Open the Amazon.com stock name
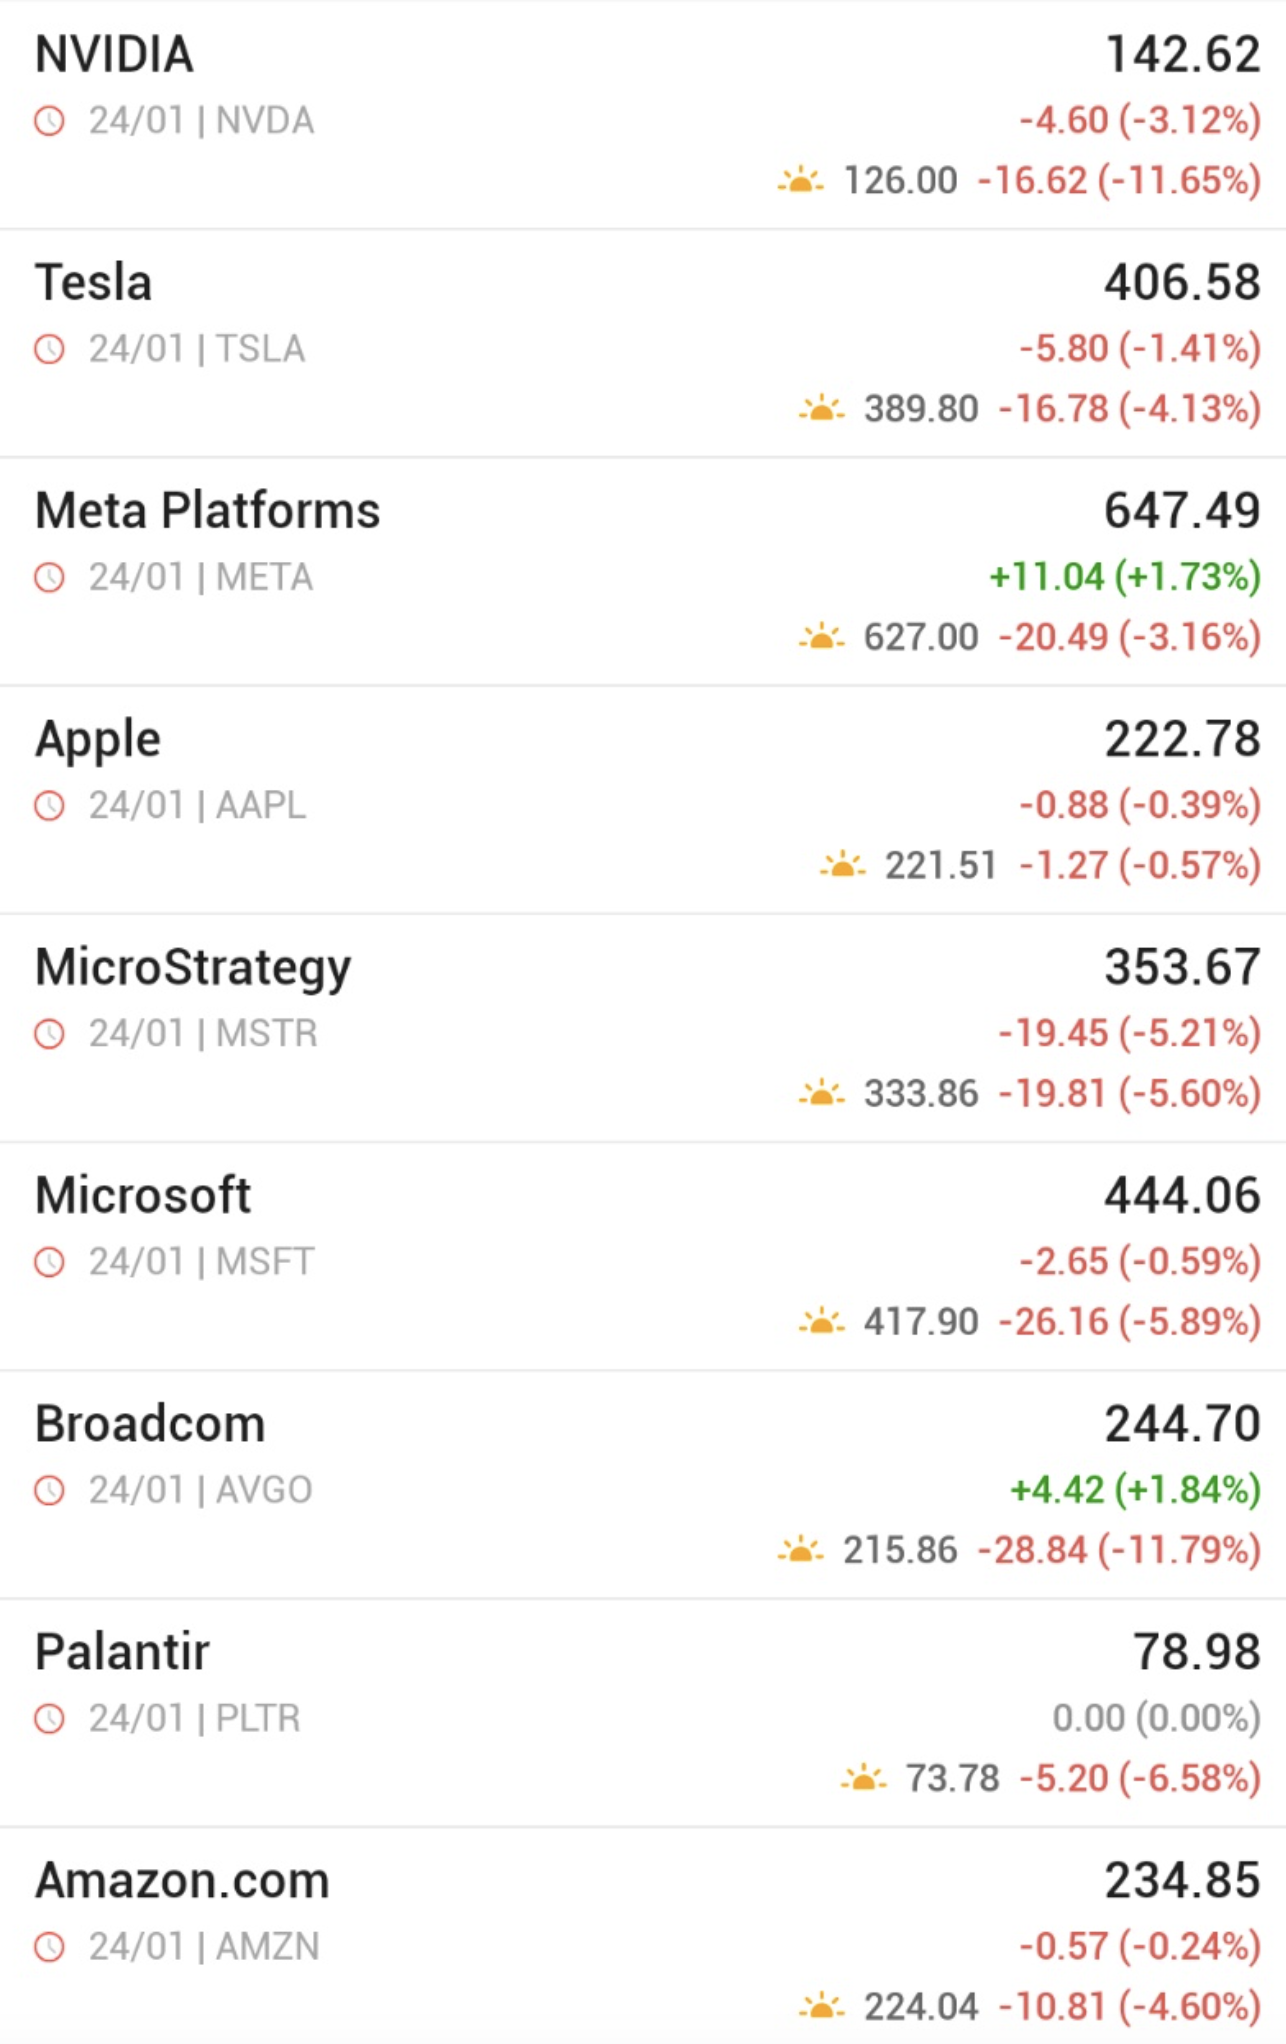The height and width of the screenshot is (2044, 1286). pyautogui.click(x=182, y=1881)
